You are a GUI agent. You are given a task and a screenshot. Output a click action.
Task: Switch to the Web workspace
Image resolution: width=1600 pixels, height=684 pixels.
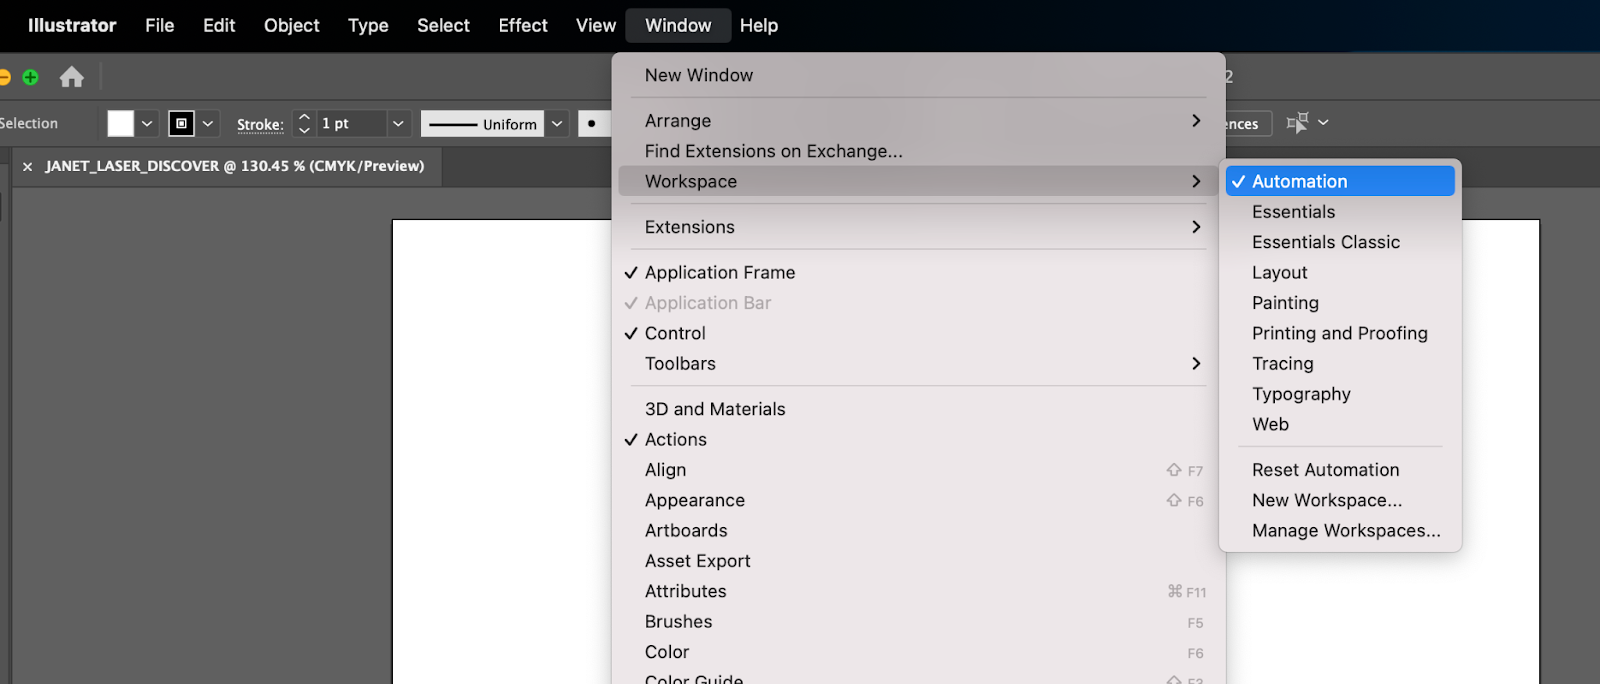pyautogui.click(x=1340, y=424)
